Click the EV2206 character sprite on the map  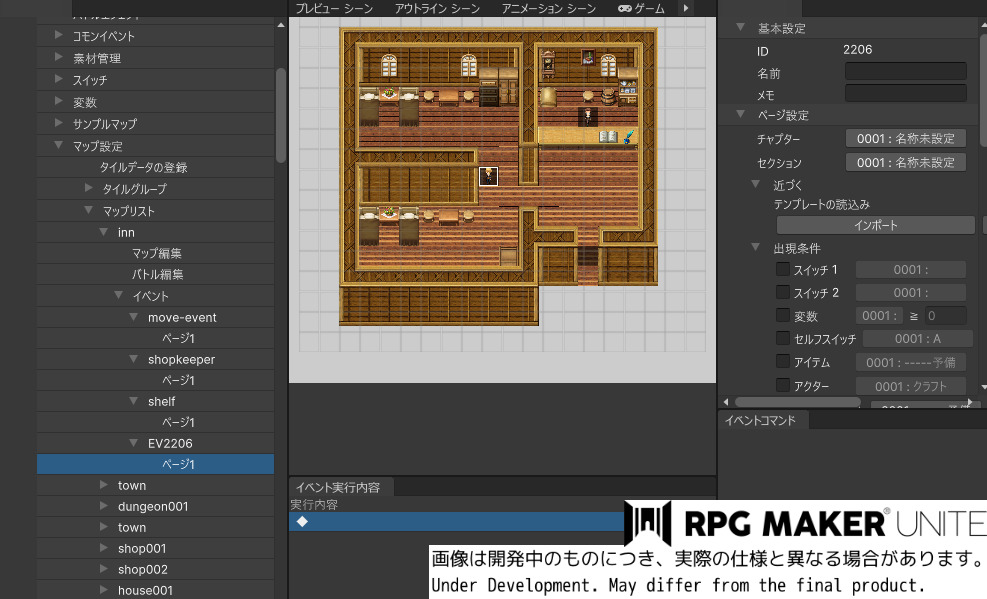(x=488, y=177)
